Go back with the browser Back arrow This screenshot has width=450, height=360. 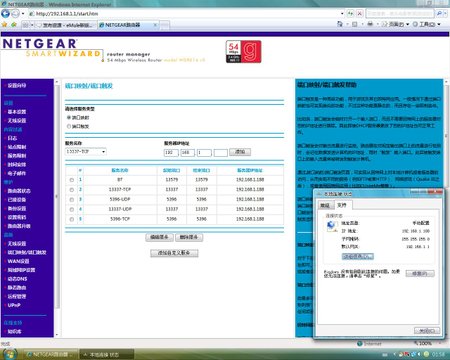tap(5, 14)
